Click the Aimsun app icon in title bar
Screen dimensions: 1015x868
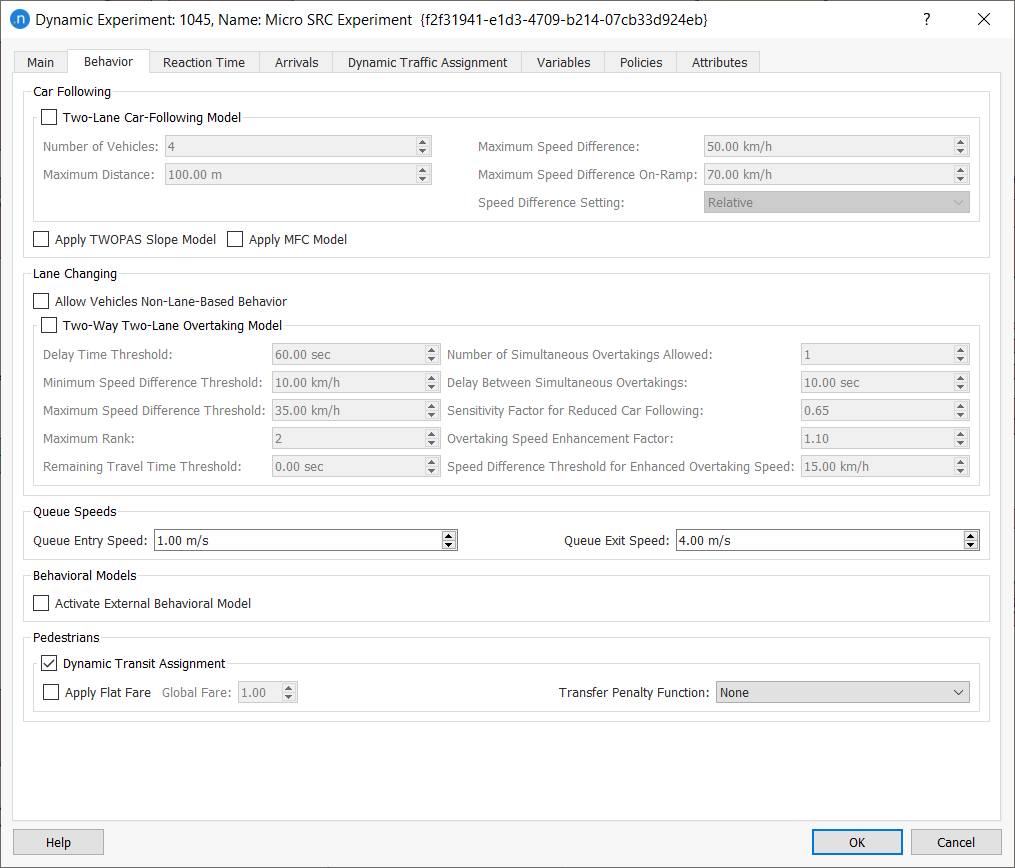tap(19, 19)
